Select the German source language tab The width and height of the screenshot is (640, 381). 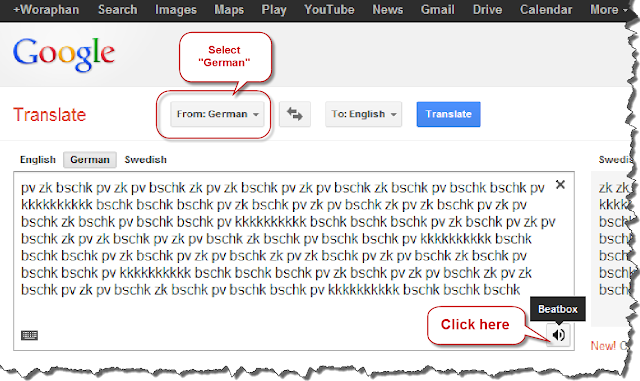coord(90,160)
